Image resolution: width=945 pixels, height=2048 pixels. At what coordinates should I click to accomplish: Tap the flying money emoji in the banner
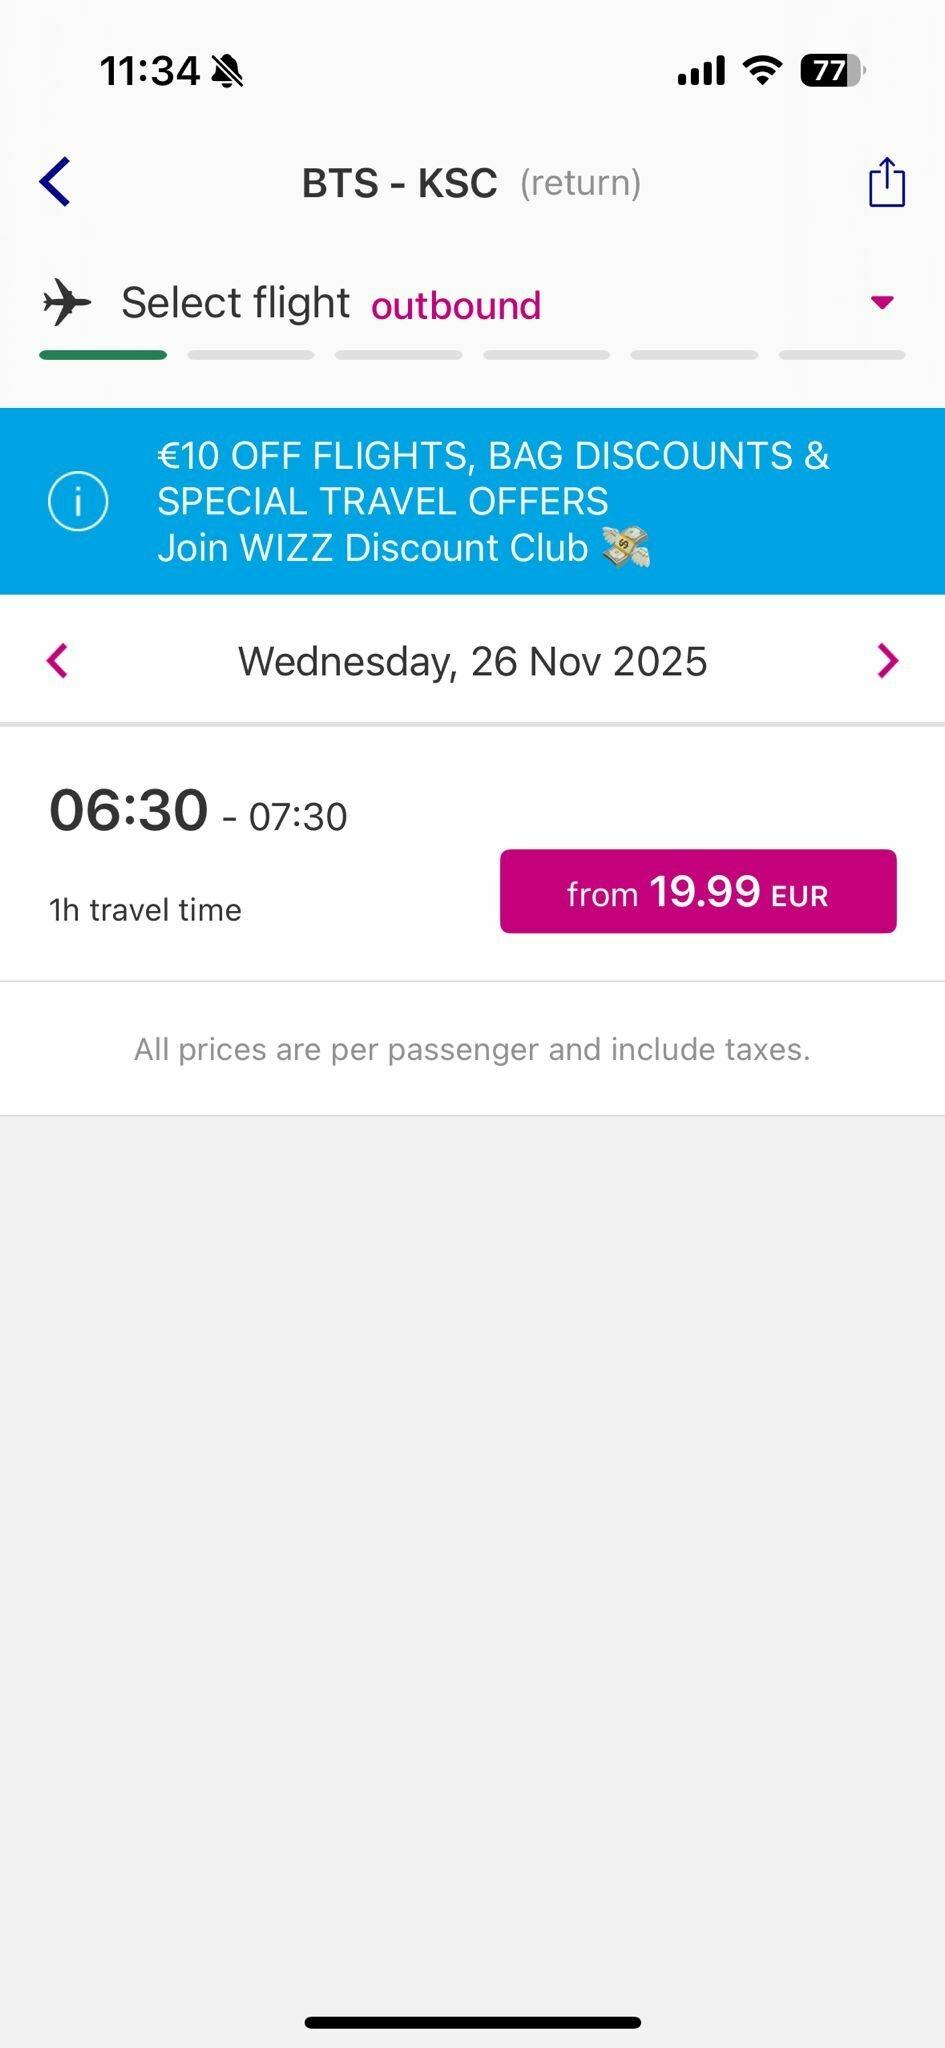[626, 548]
